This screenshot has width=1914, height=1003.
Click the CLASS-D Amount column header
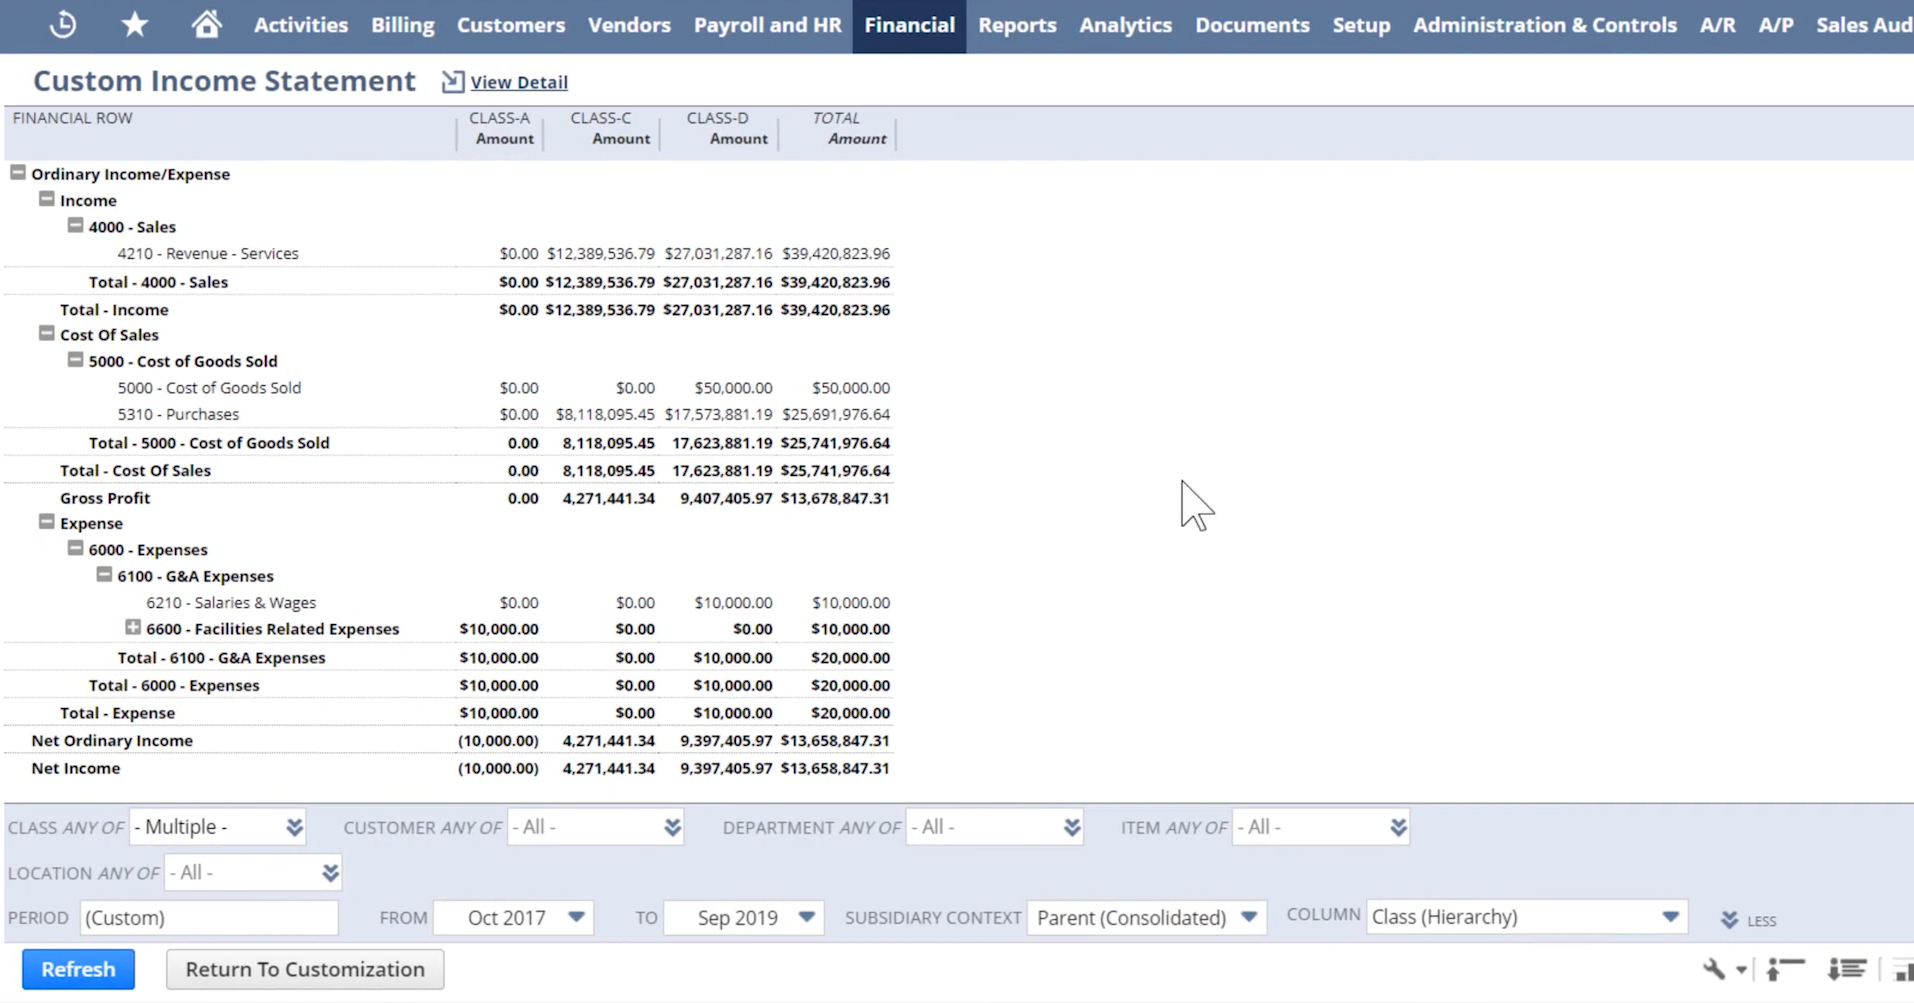[x=720, y=128]
